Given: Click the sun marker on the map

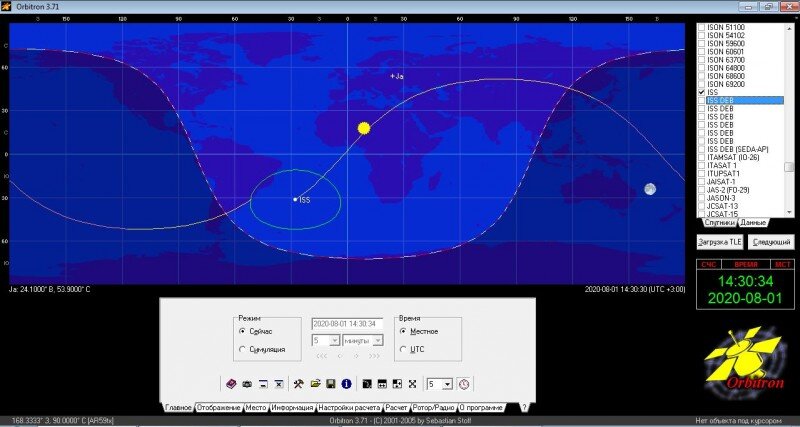Looking at the screenshot, I should pyautogui.click(x=364, y=128).
